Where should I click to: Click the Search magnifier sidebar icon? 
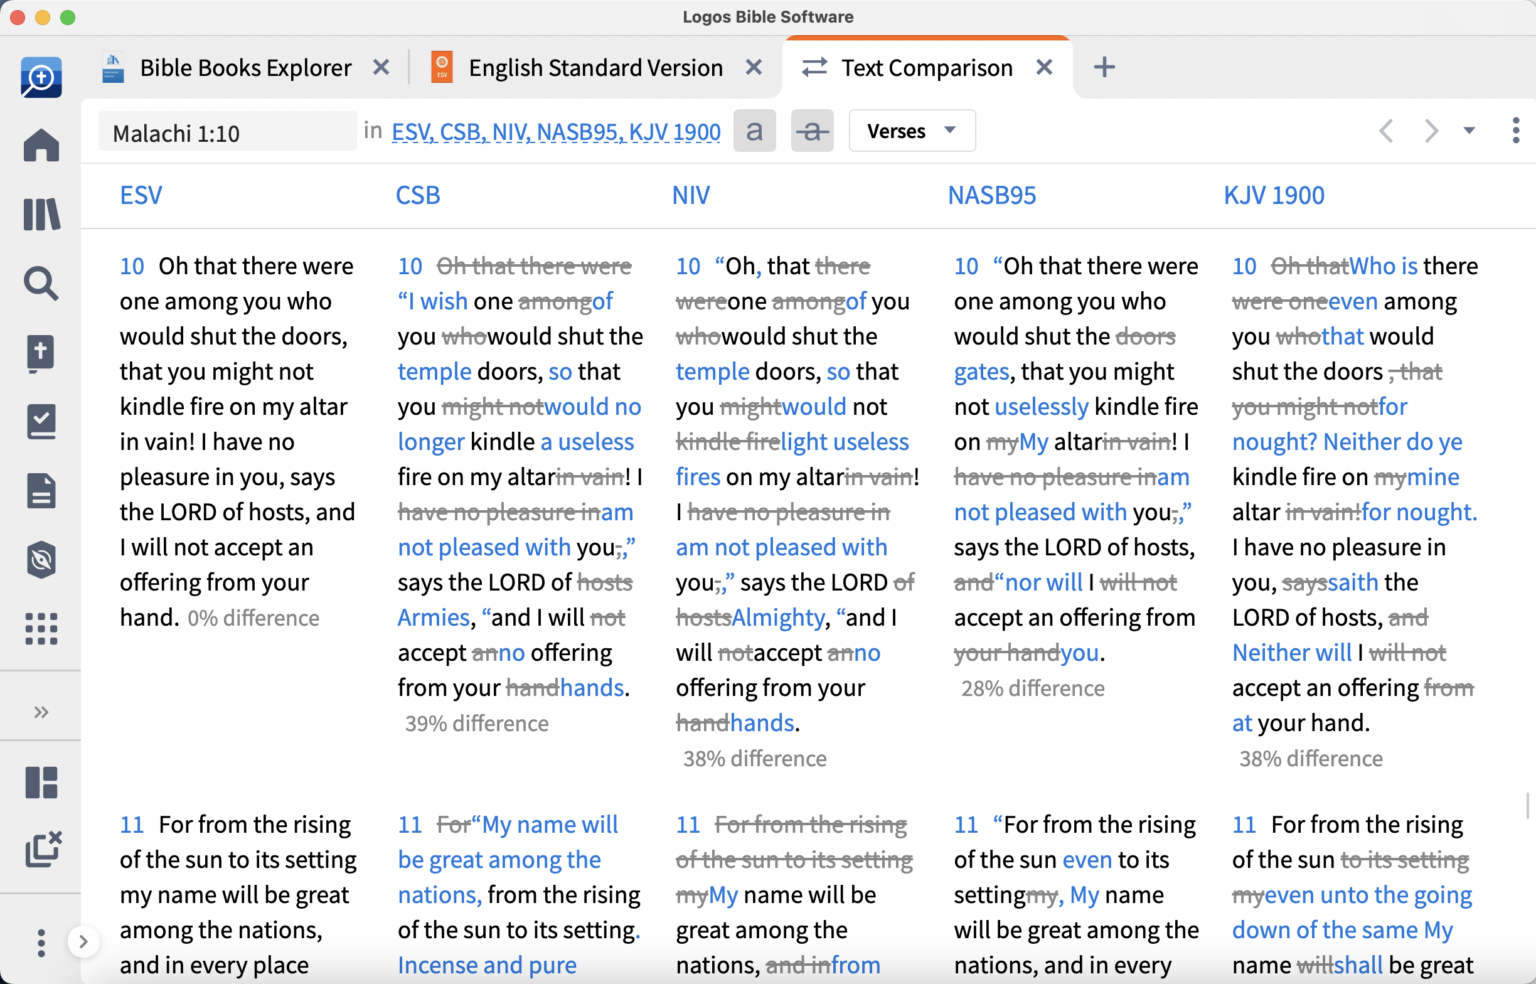41,284
